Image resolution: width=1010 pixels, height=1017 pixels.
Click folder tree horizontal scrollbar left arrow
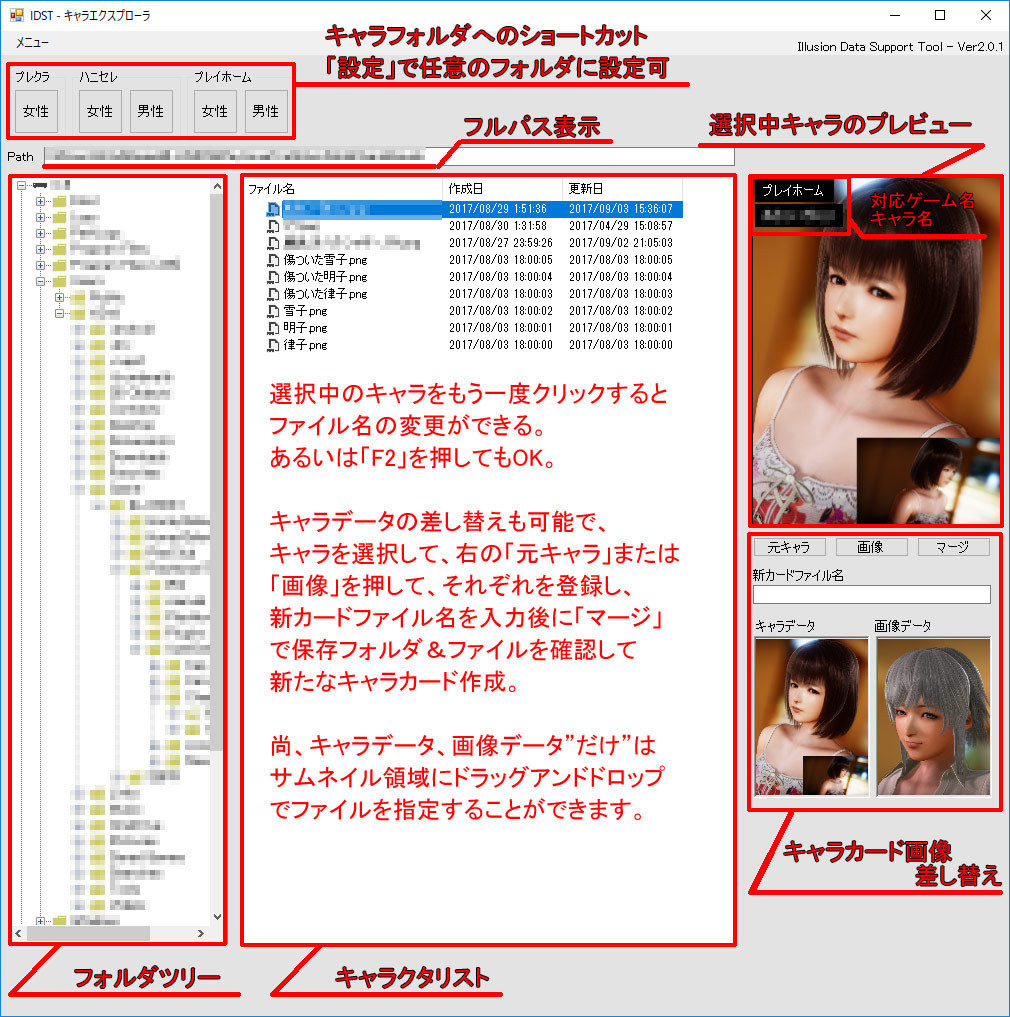(x=18, y=933)
